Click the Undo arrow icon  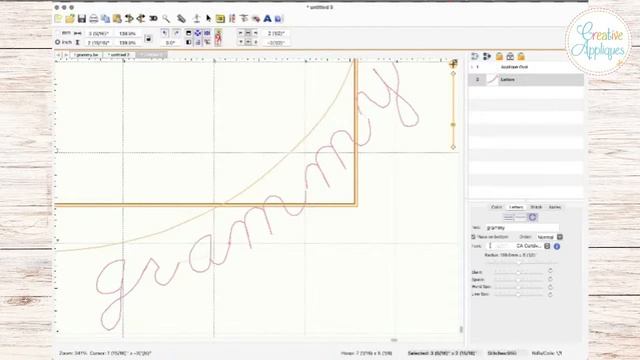(129, 19)
